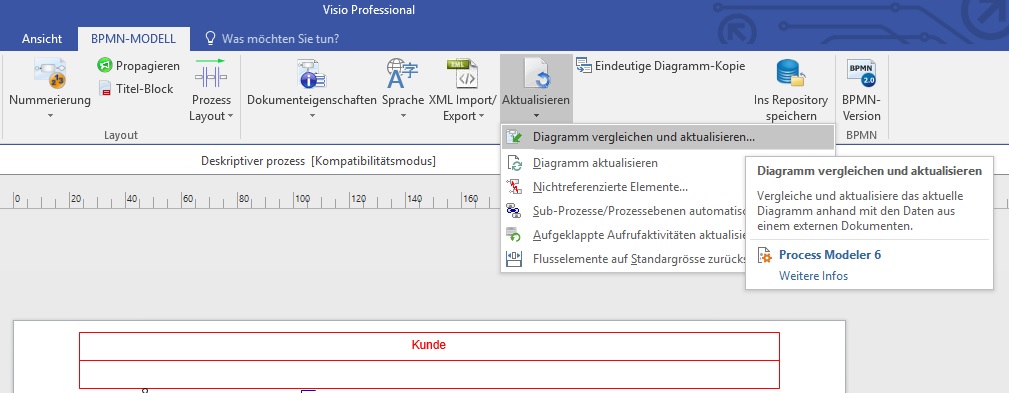Insert a Titel-Block
This screenshot has width=1009, height=393.
(x=136, y=89)
